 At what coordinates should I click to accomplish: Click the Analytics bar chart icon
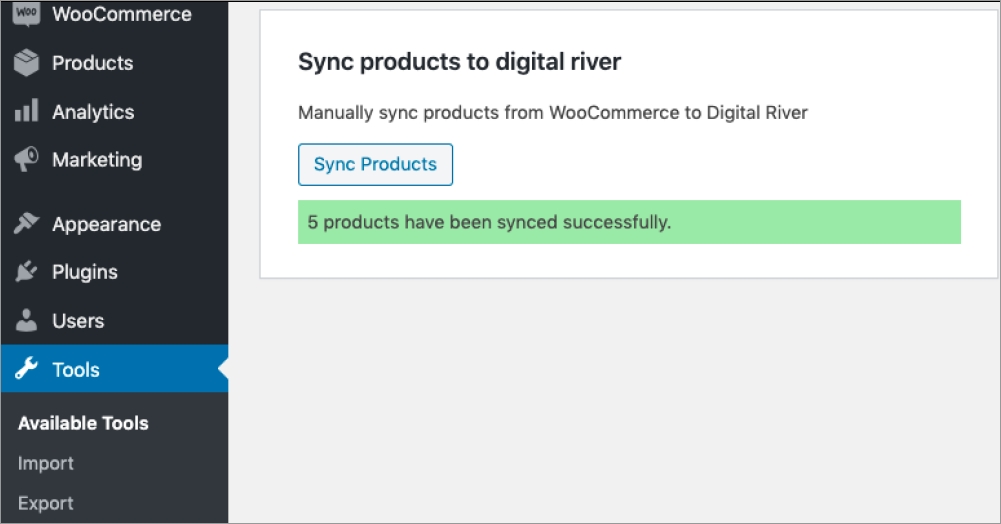(26, 111)
